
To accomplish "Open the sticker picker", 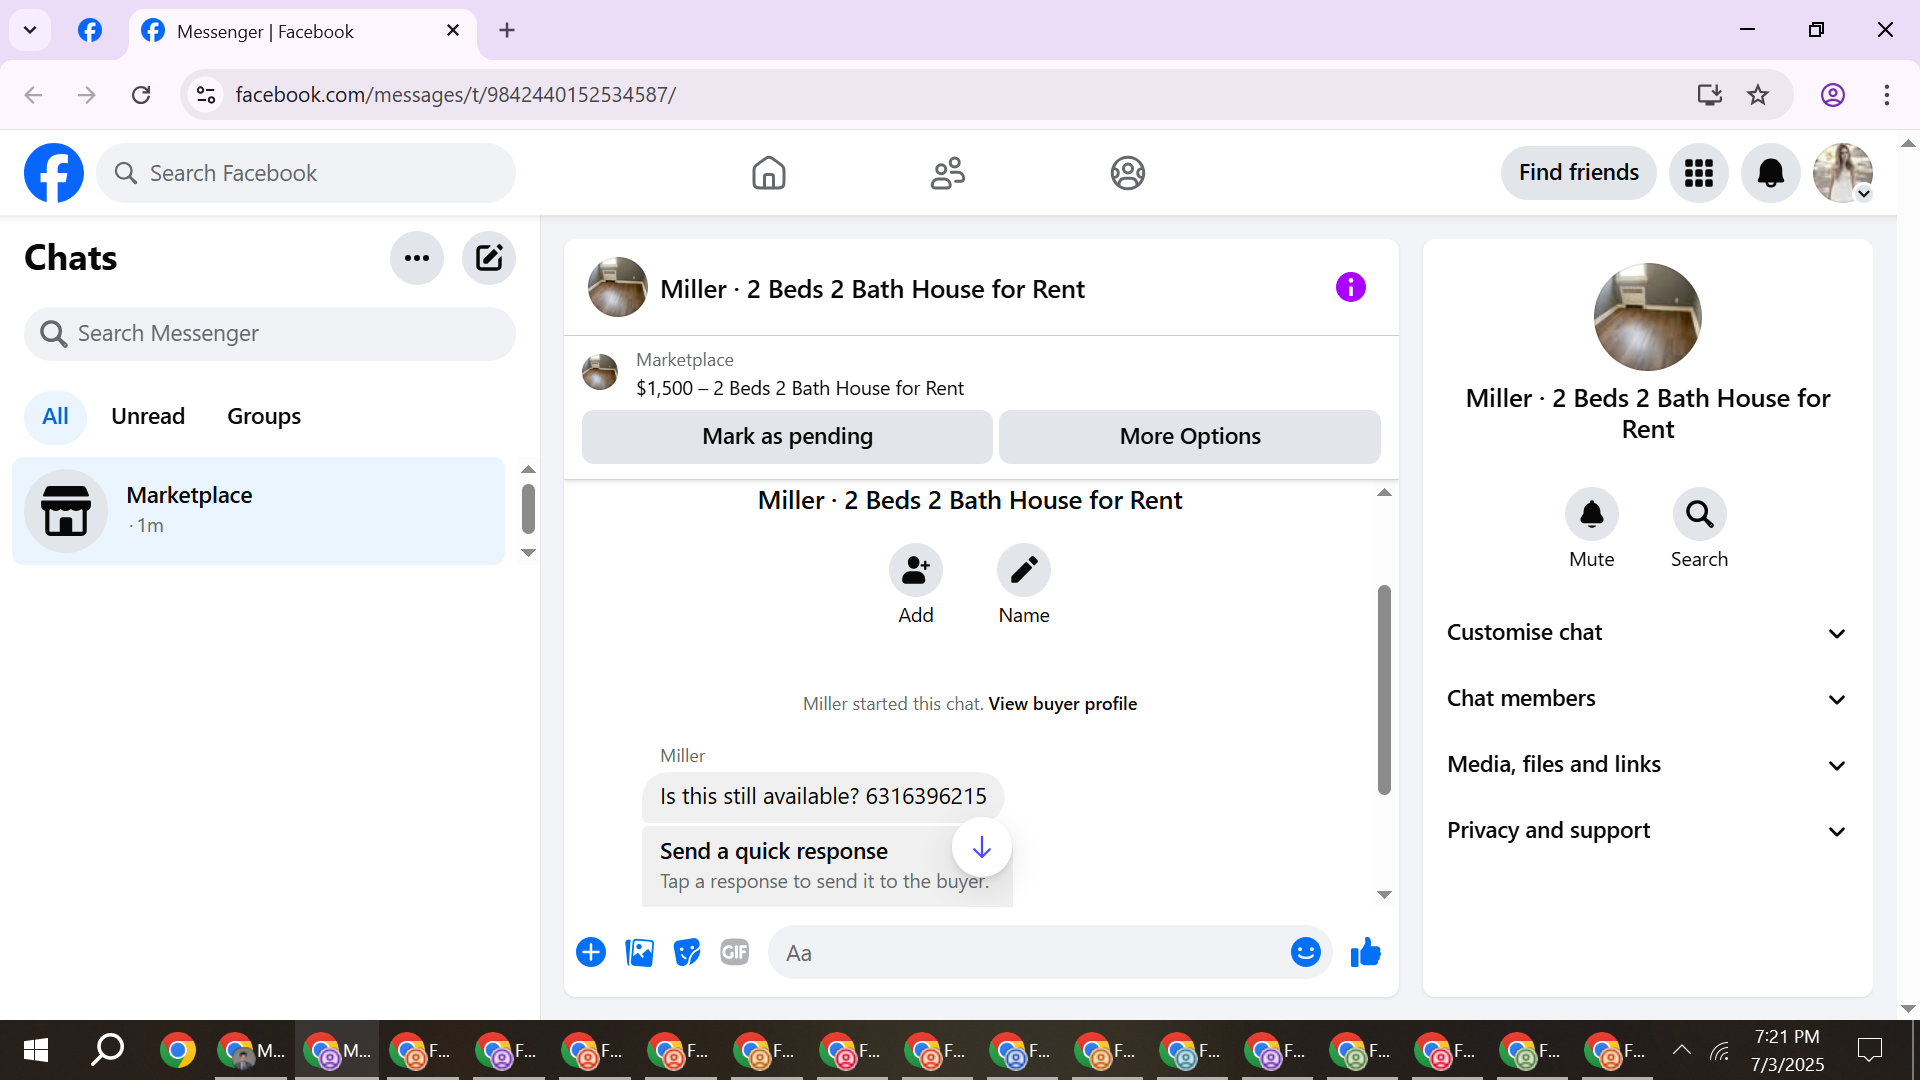I will [x=687, y=953].
